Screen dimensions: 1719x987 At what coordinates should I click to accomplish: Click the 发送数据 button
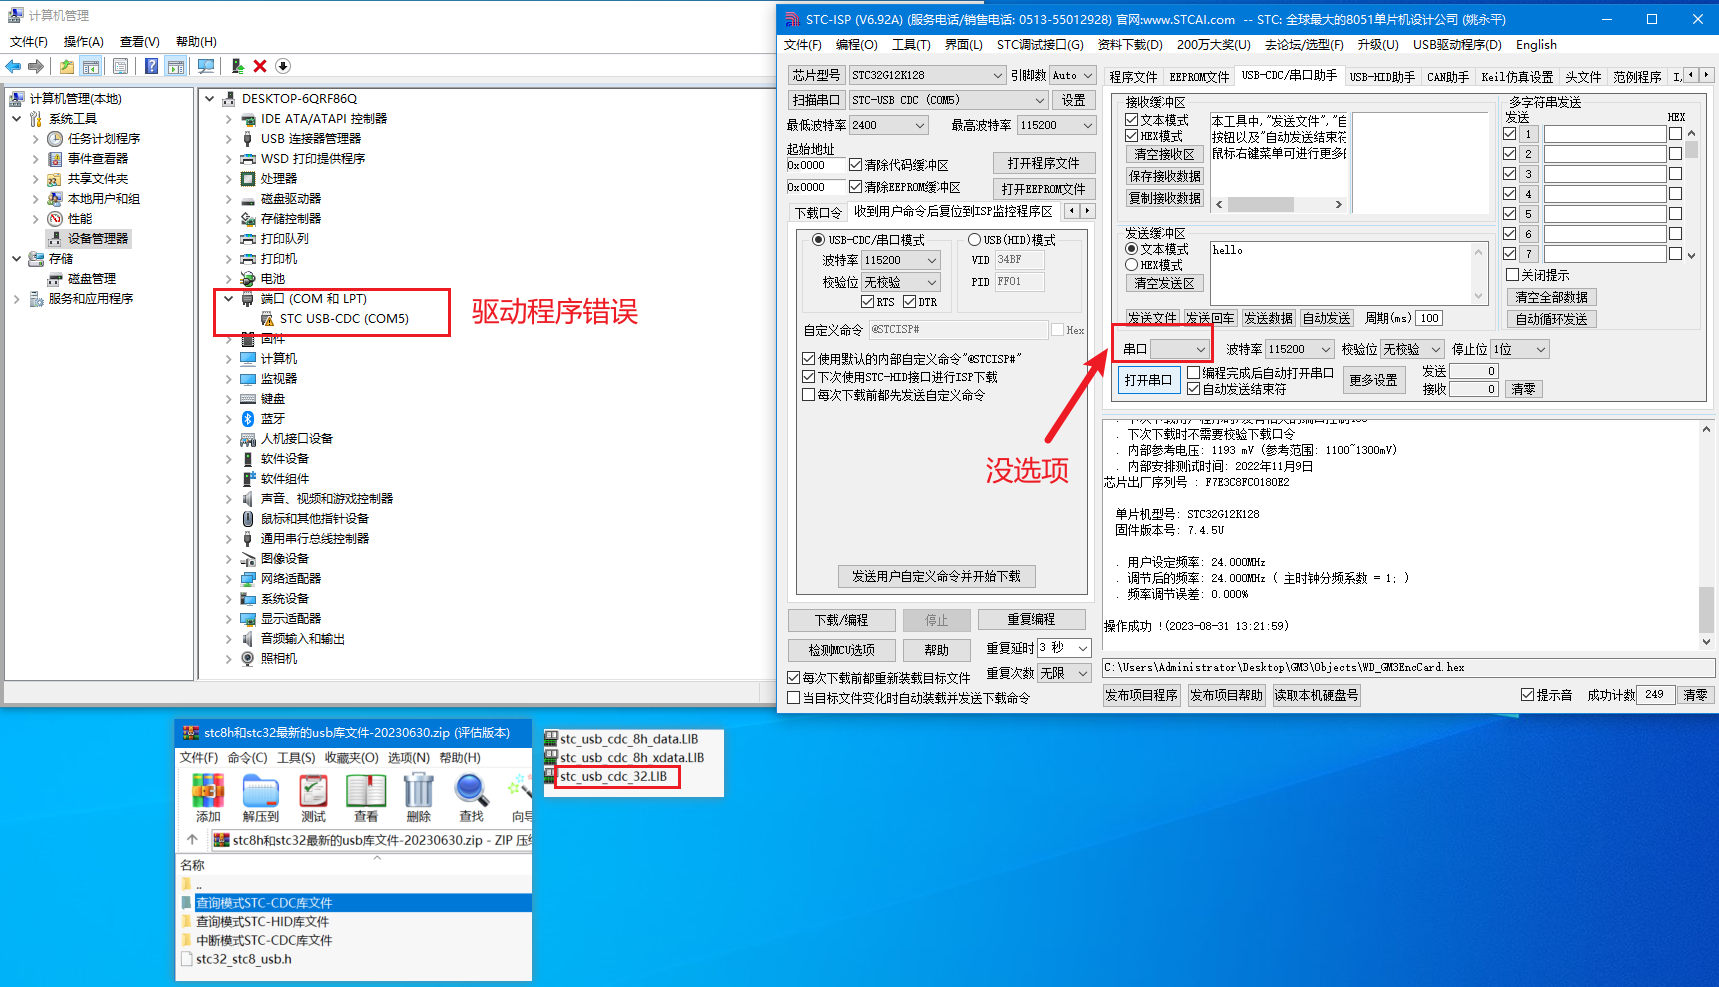point(1269,318)
